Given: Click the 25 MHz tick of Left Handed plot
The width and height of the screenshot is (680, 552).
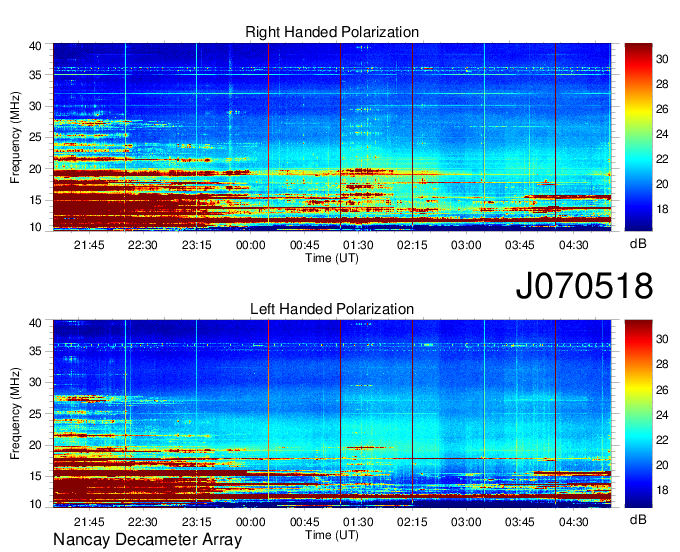Looking at the screenshot, I should [35, 414].
